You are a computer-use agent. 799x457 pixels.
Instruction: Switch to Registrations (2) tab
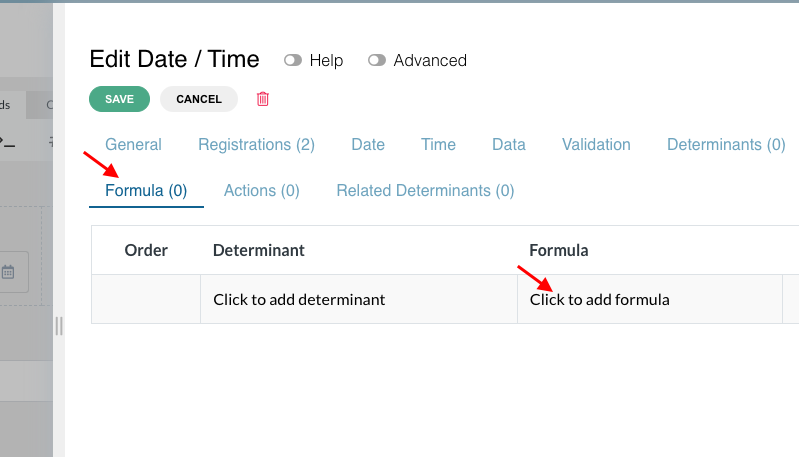tap(256, 145)
